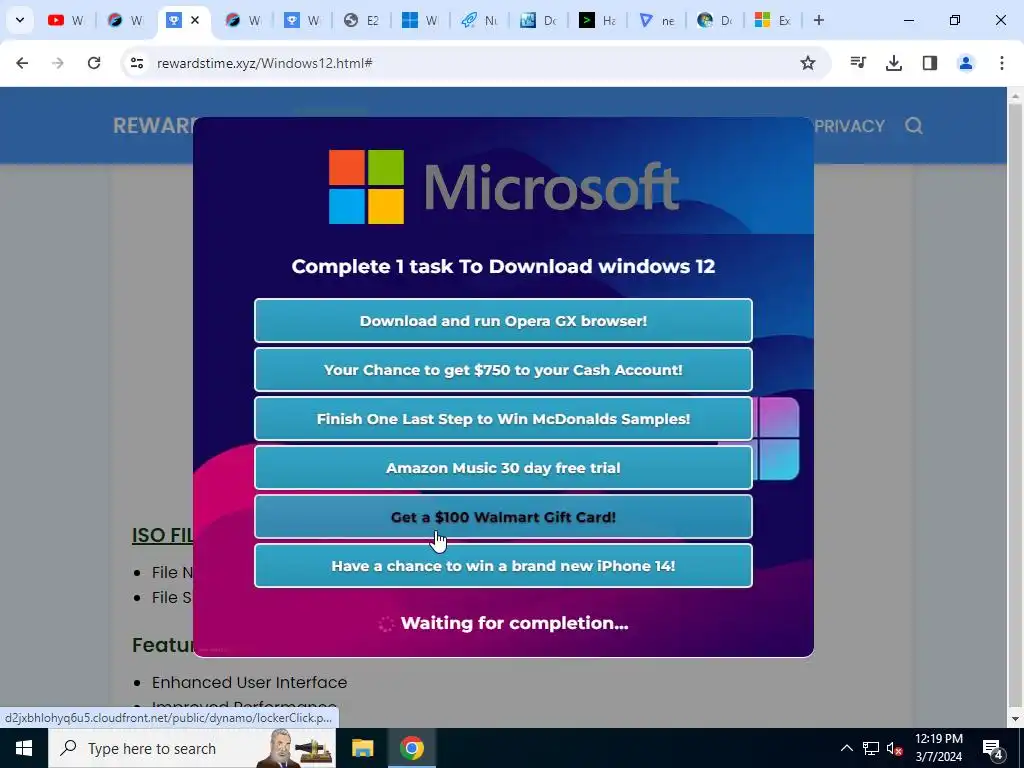
Task: Open the Chrome profile avatar
Action: click(x=966, y=63)
